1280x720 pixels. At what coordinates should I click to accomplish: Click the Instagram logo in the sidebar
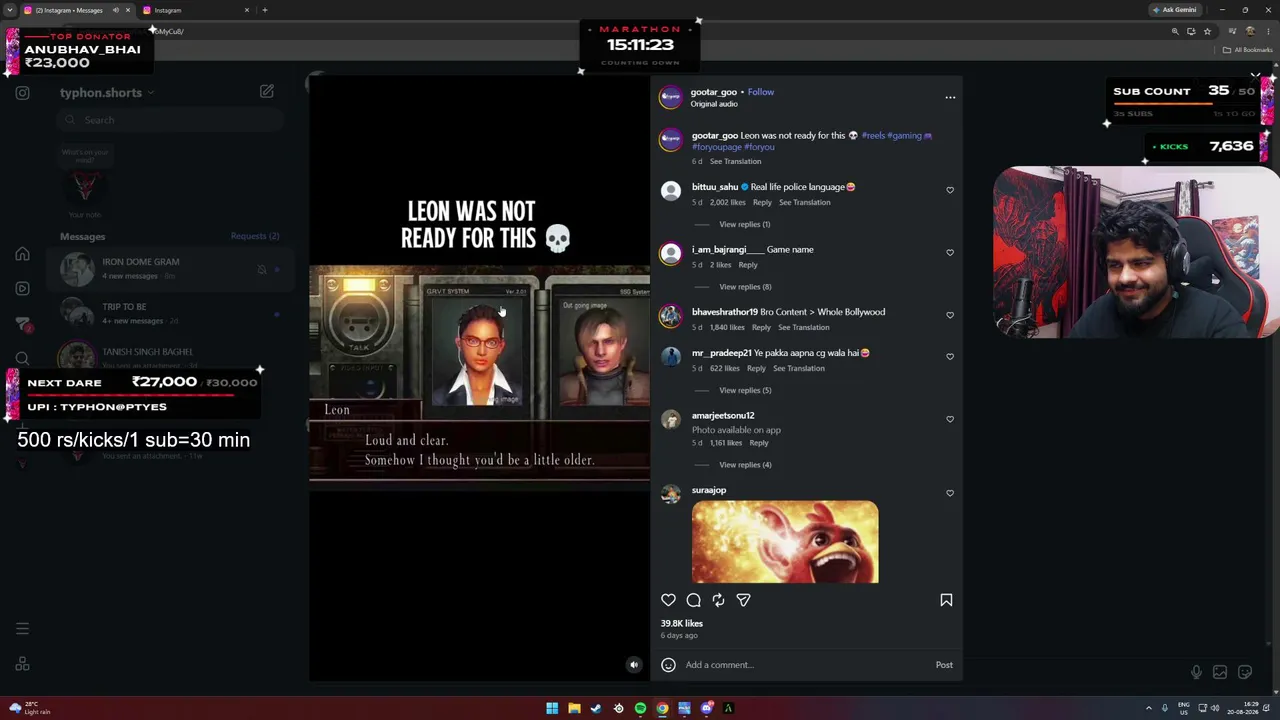point(22,93)
